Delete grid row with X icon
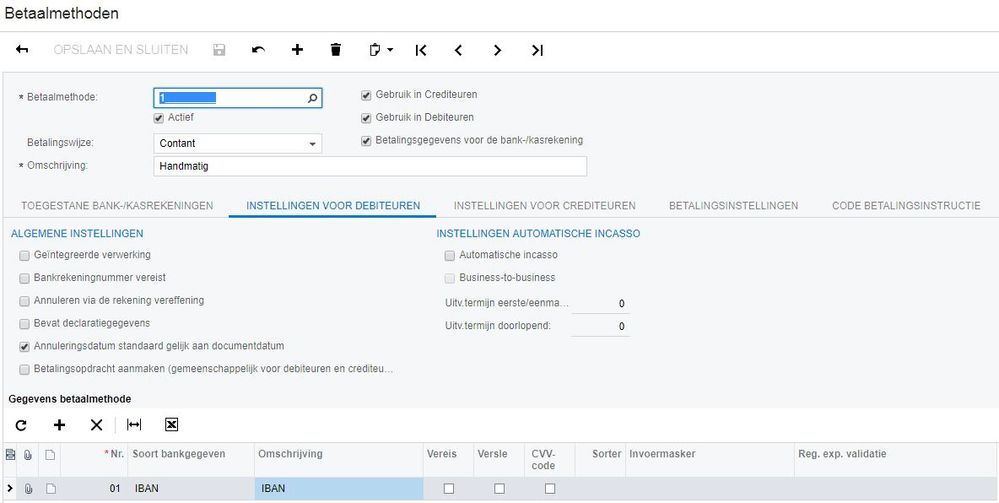 [x=96, y=425]
